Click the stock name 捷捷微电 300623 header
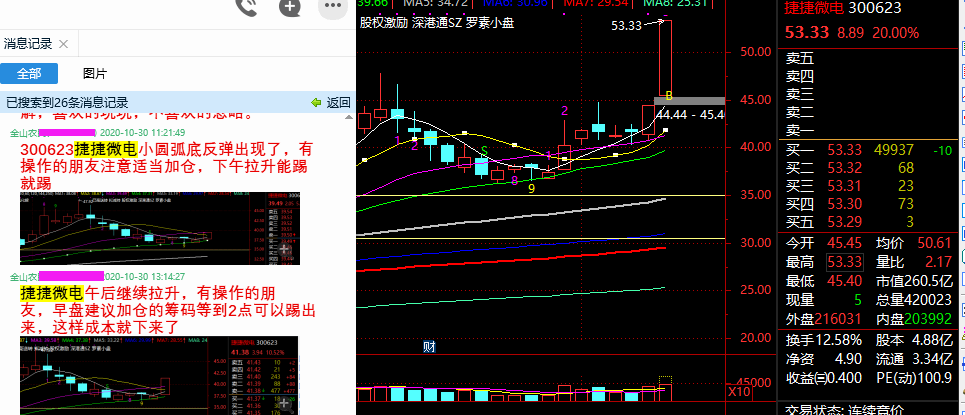965x415 pixels. (843, 8)
